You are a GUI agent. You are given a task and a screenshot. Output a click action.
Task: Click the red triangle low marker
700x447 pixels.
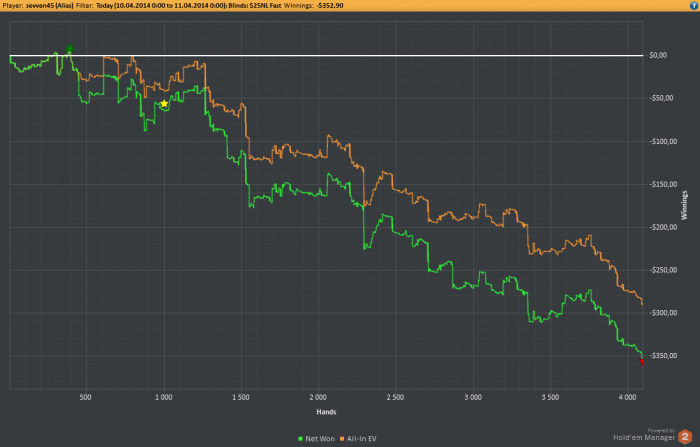[642, 362]
